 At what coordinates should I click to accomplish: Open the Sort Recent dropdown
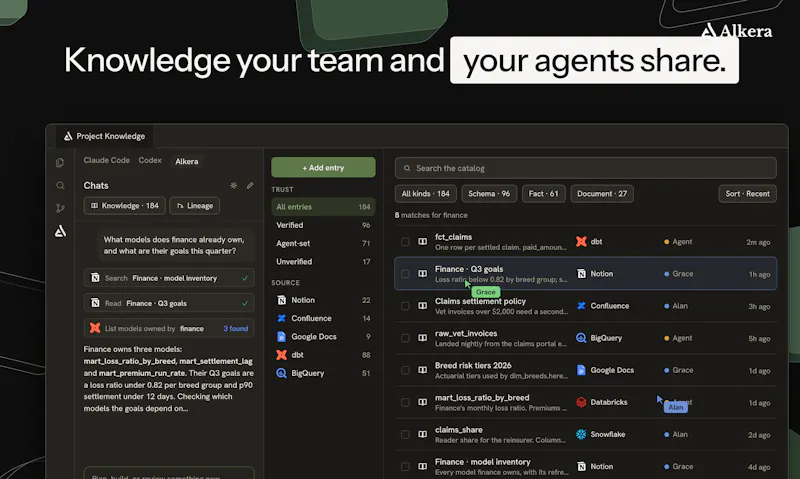[747, 194]
